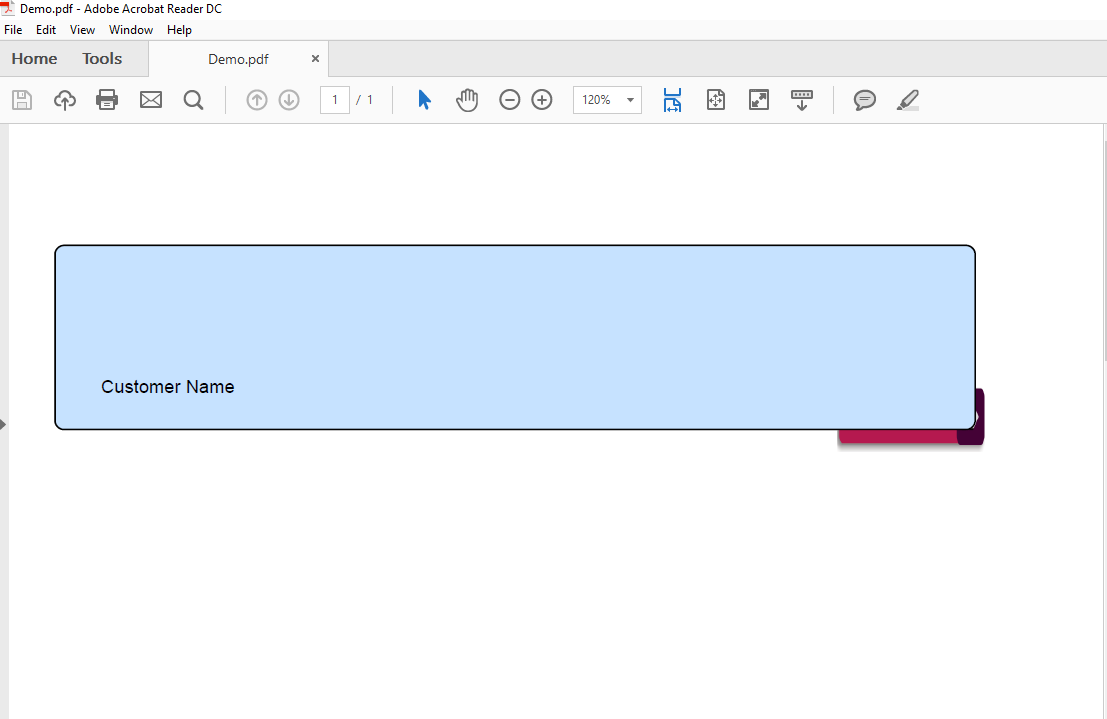Upload file to Adobe cloud icon
Screen dimensions: 1107x719
65,100
